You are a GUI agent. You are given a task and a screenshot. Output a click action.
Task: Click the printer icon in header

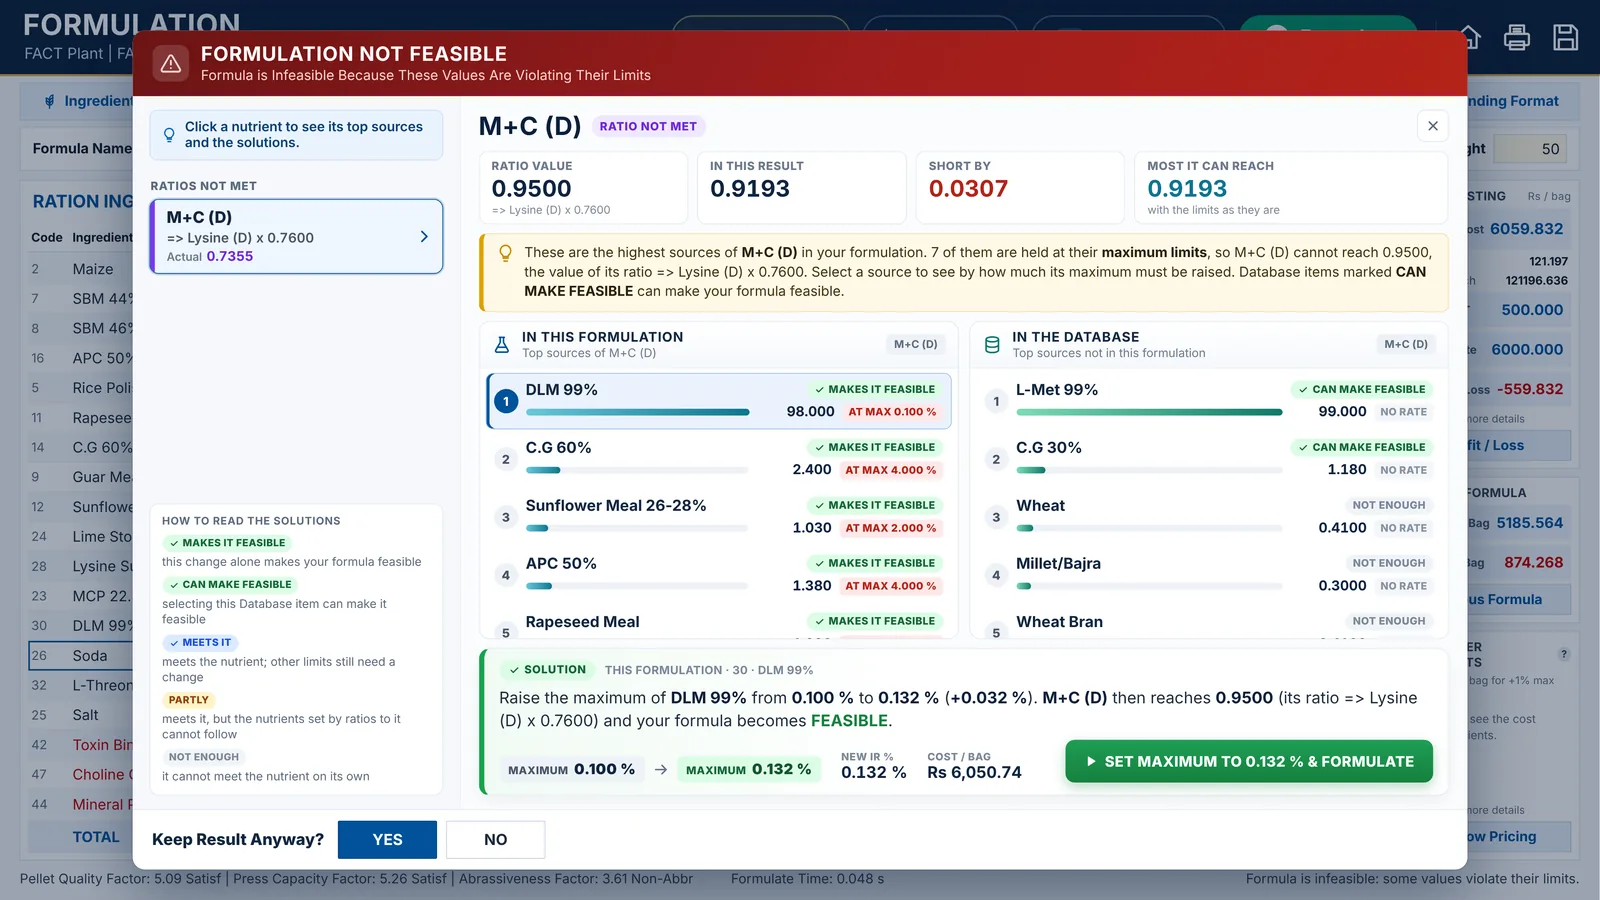1517,38
